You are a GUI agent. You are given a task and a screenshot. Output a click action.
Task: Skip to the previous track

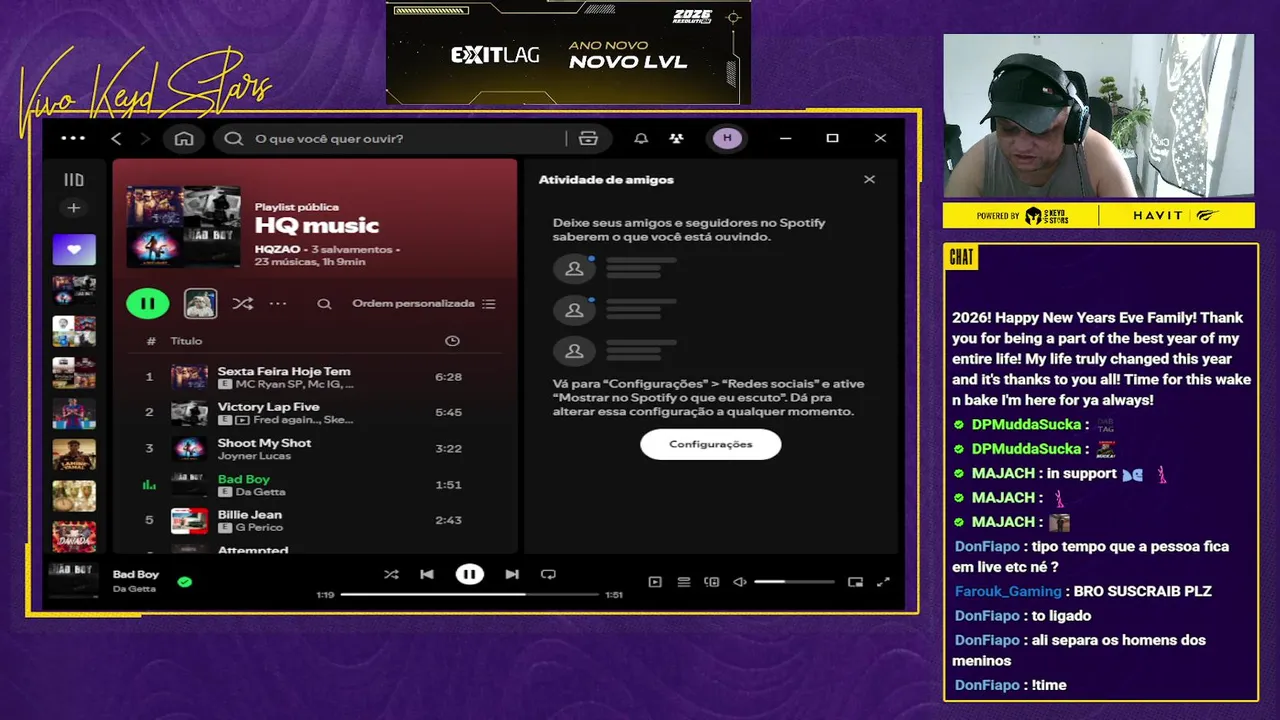(427, 574)
